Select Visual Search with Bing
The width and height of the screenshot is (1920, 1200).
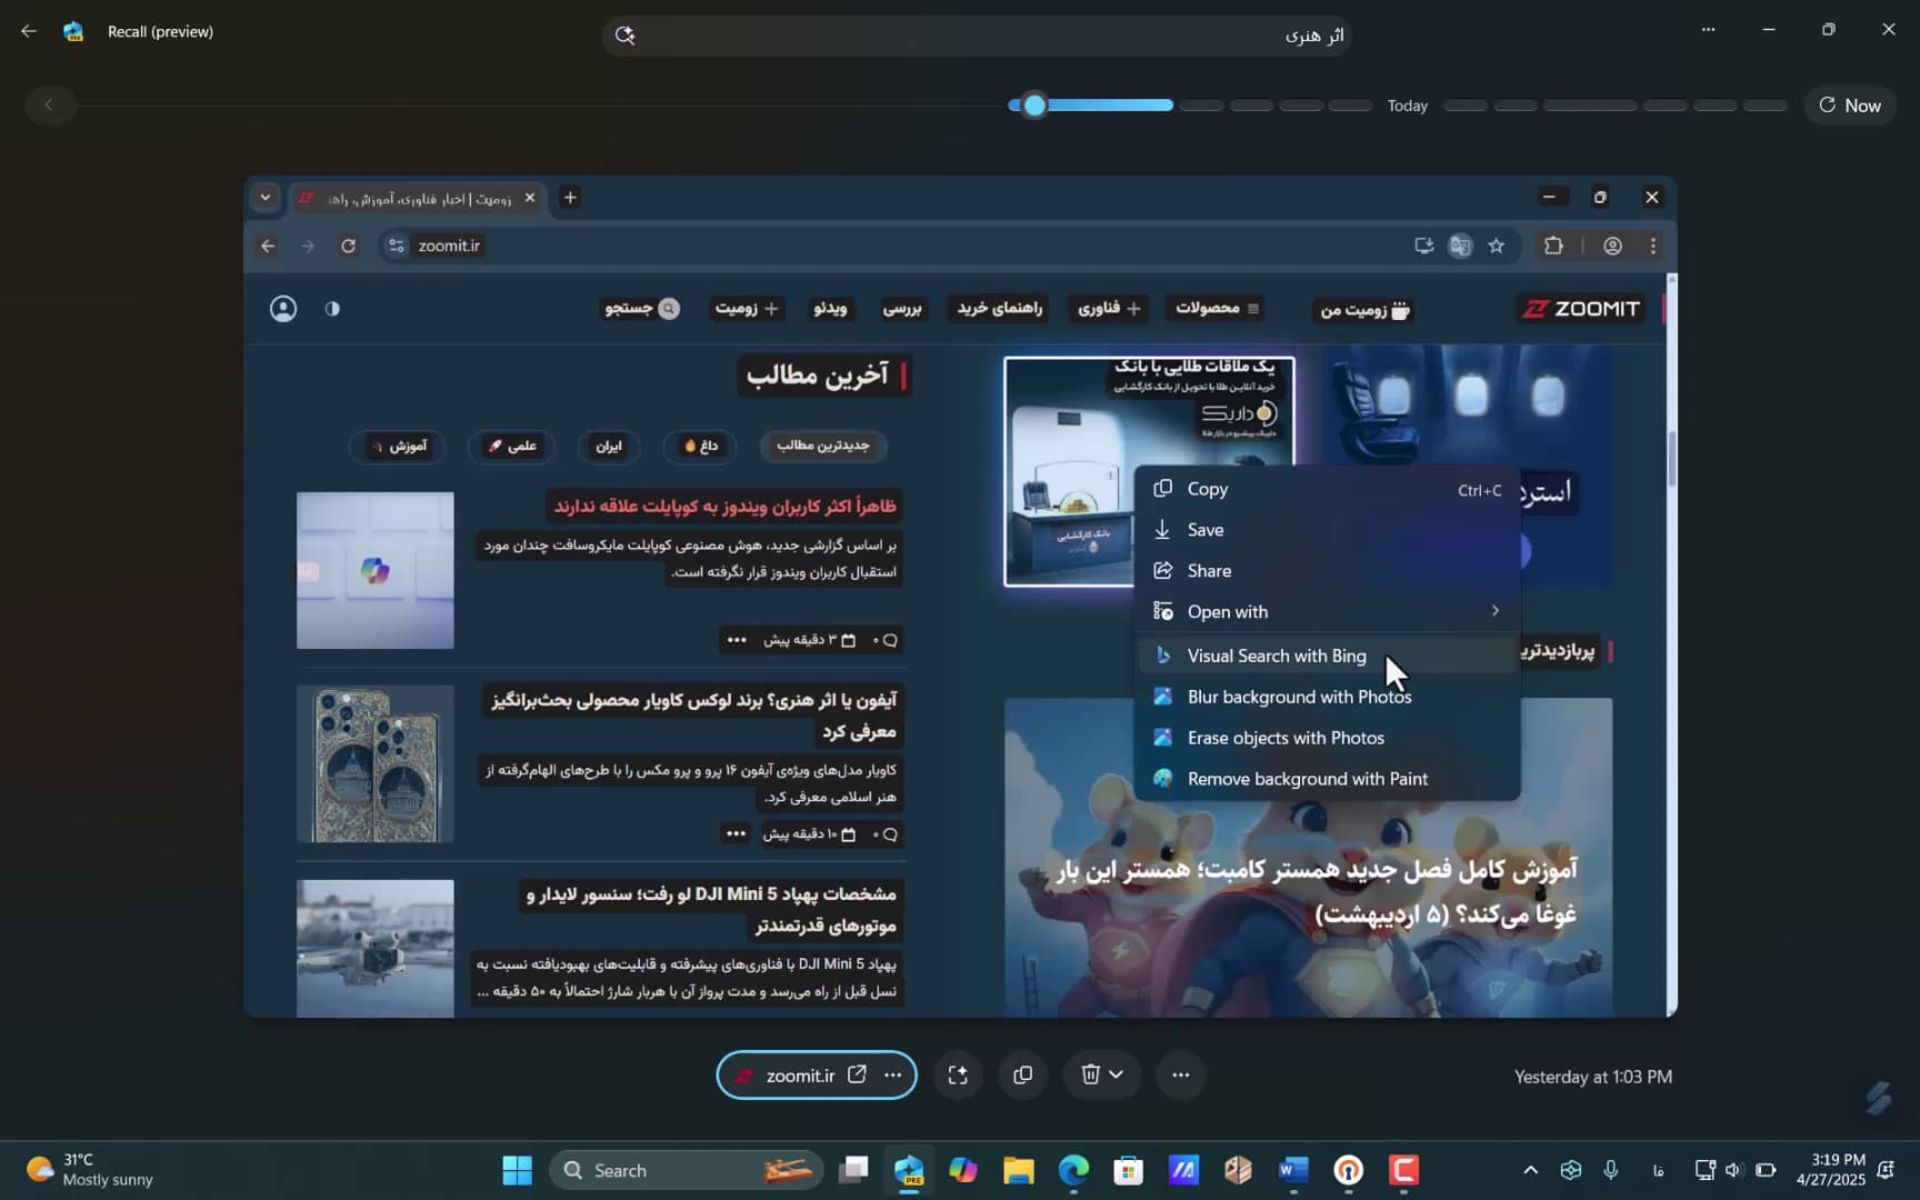[x=1328, y=656]
